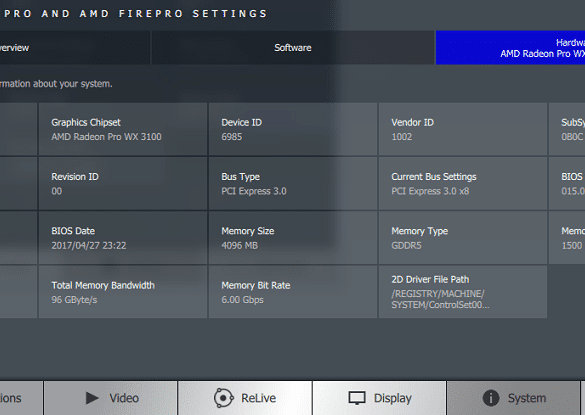585x415 pixels.
Task: Click the value 4096 MB
Action: 240,246
